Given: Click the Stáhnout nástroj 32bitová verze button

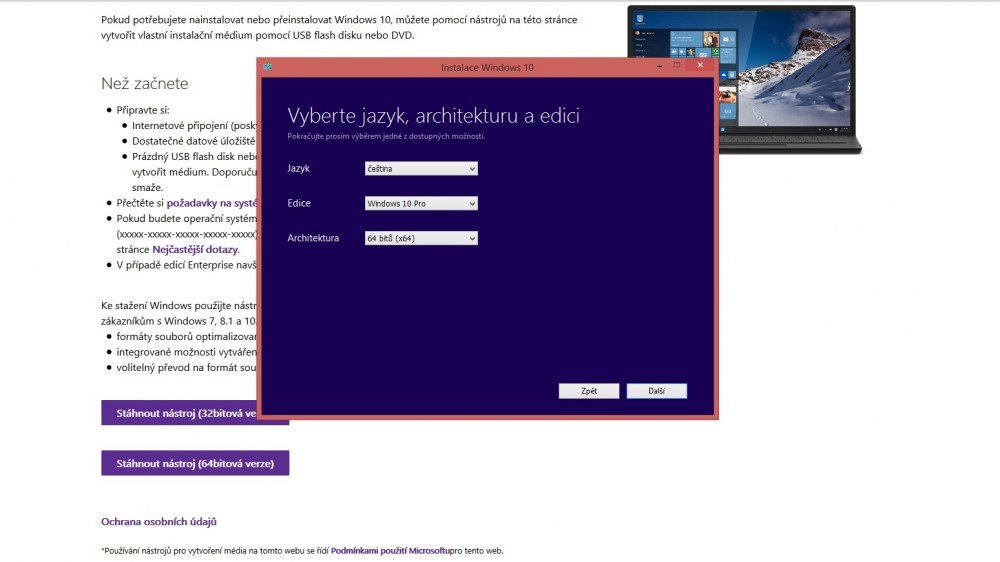Looking at the screenshot, I should [180, 412].
